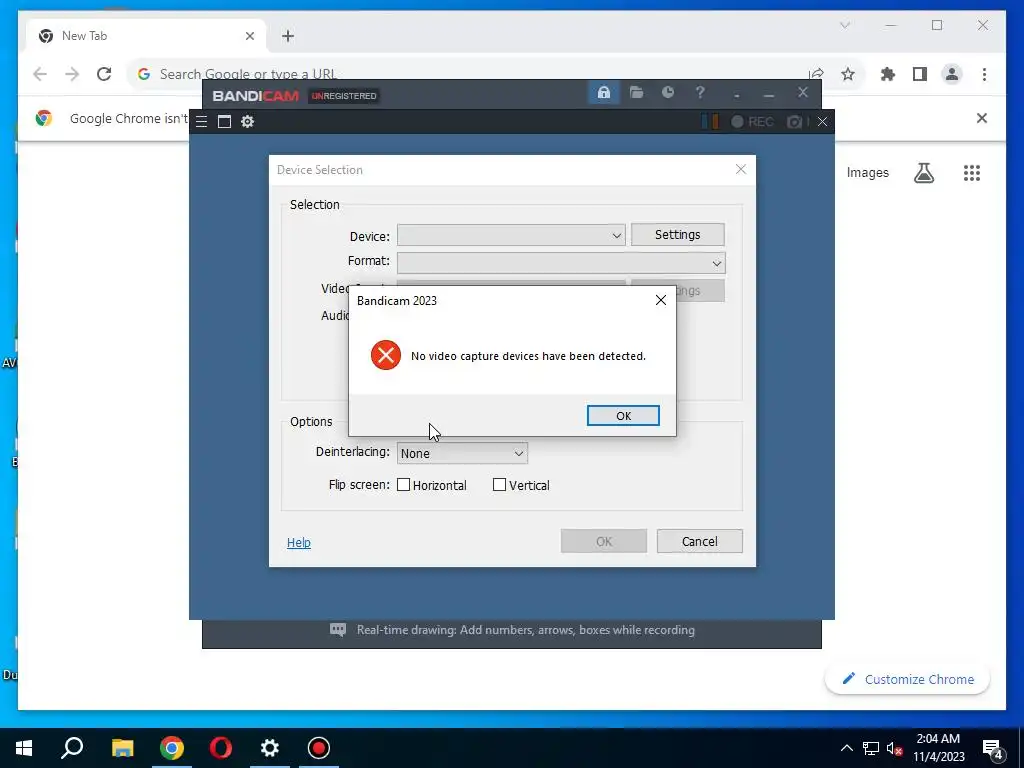Open the Bandicam hamburger menu icon
The height and width of the screenshot is (768, 1024).
pos(201,121)
